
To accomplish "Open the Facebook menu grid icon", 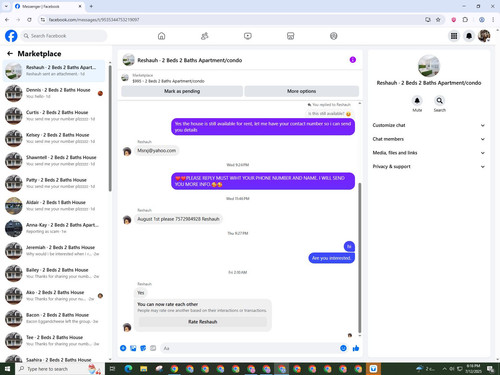I will pyautogui.click(x=454, y=36).
